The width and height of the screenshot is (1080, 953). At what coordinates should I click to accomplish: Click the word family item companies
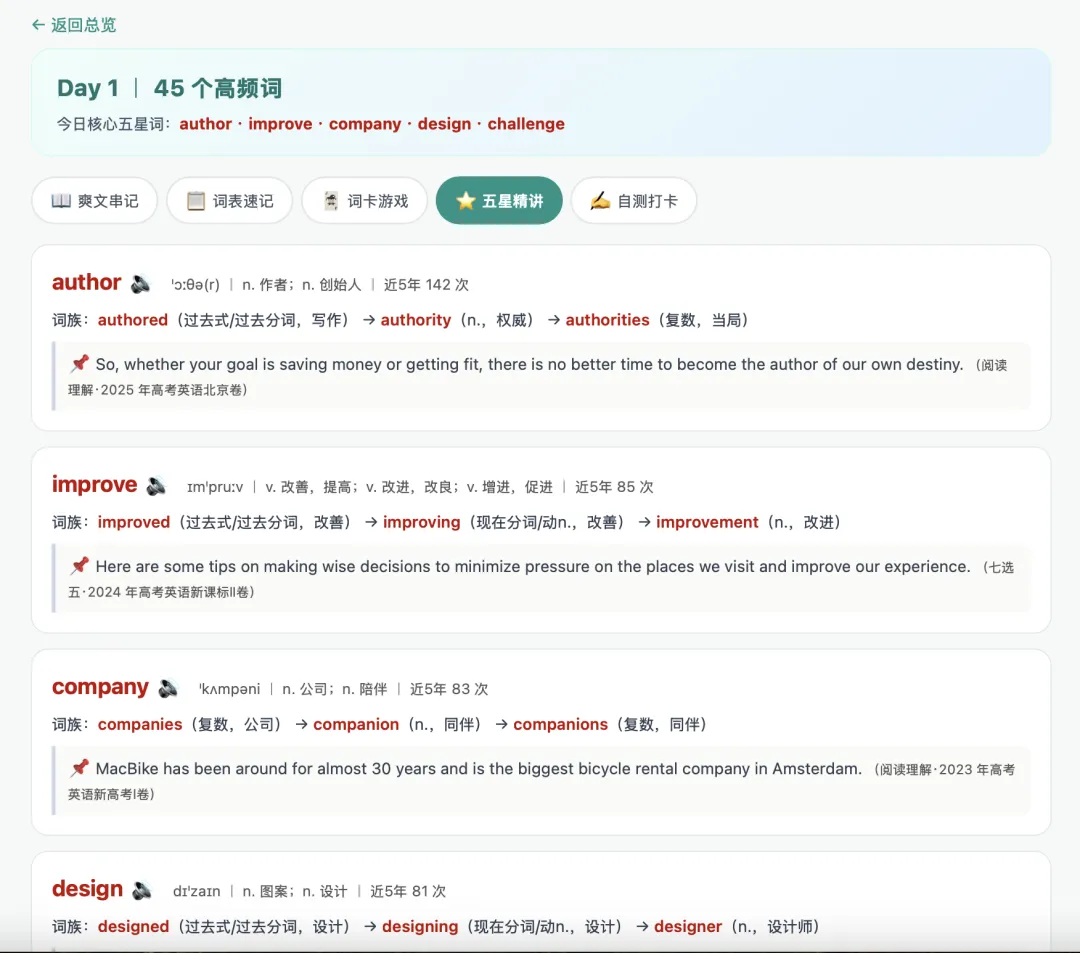(x=140, y=724)
